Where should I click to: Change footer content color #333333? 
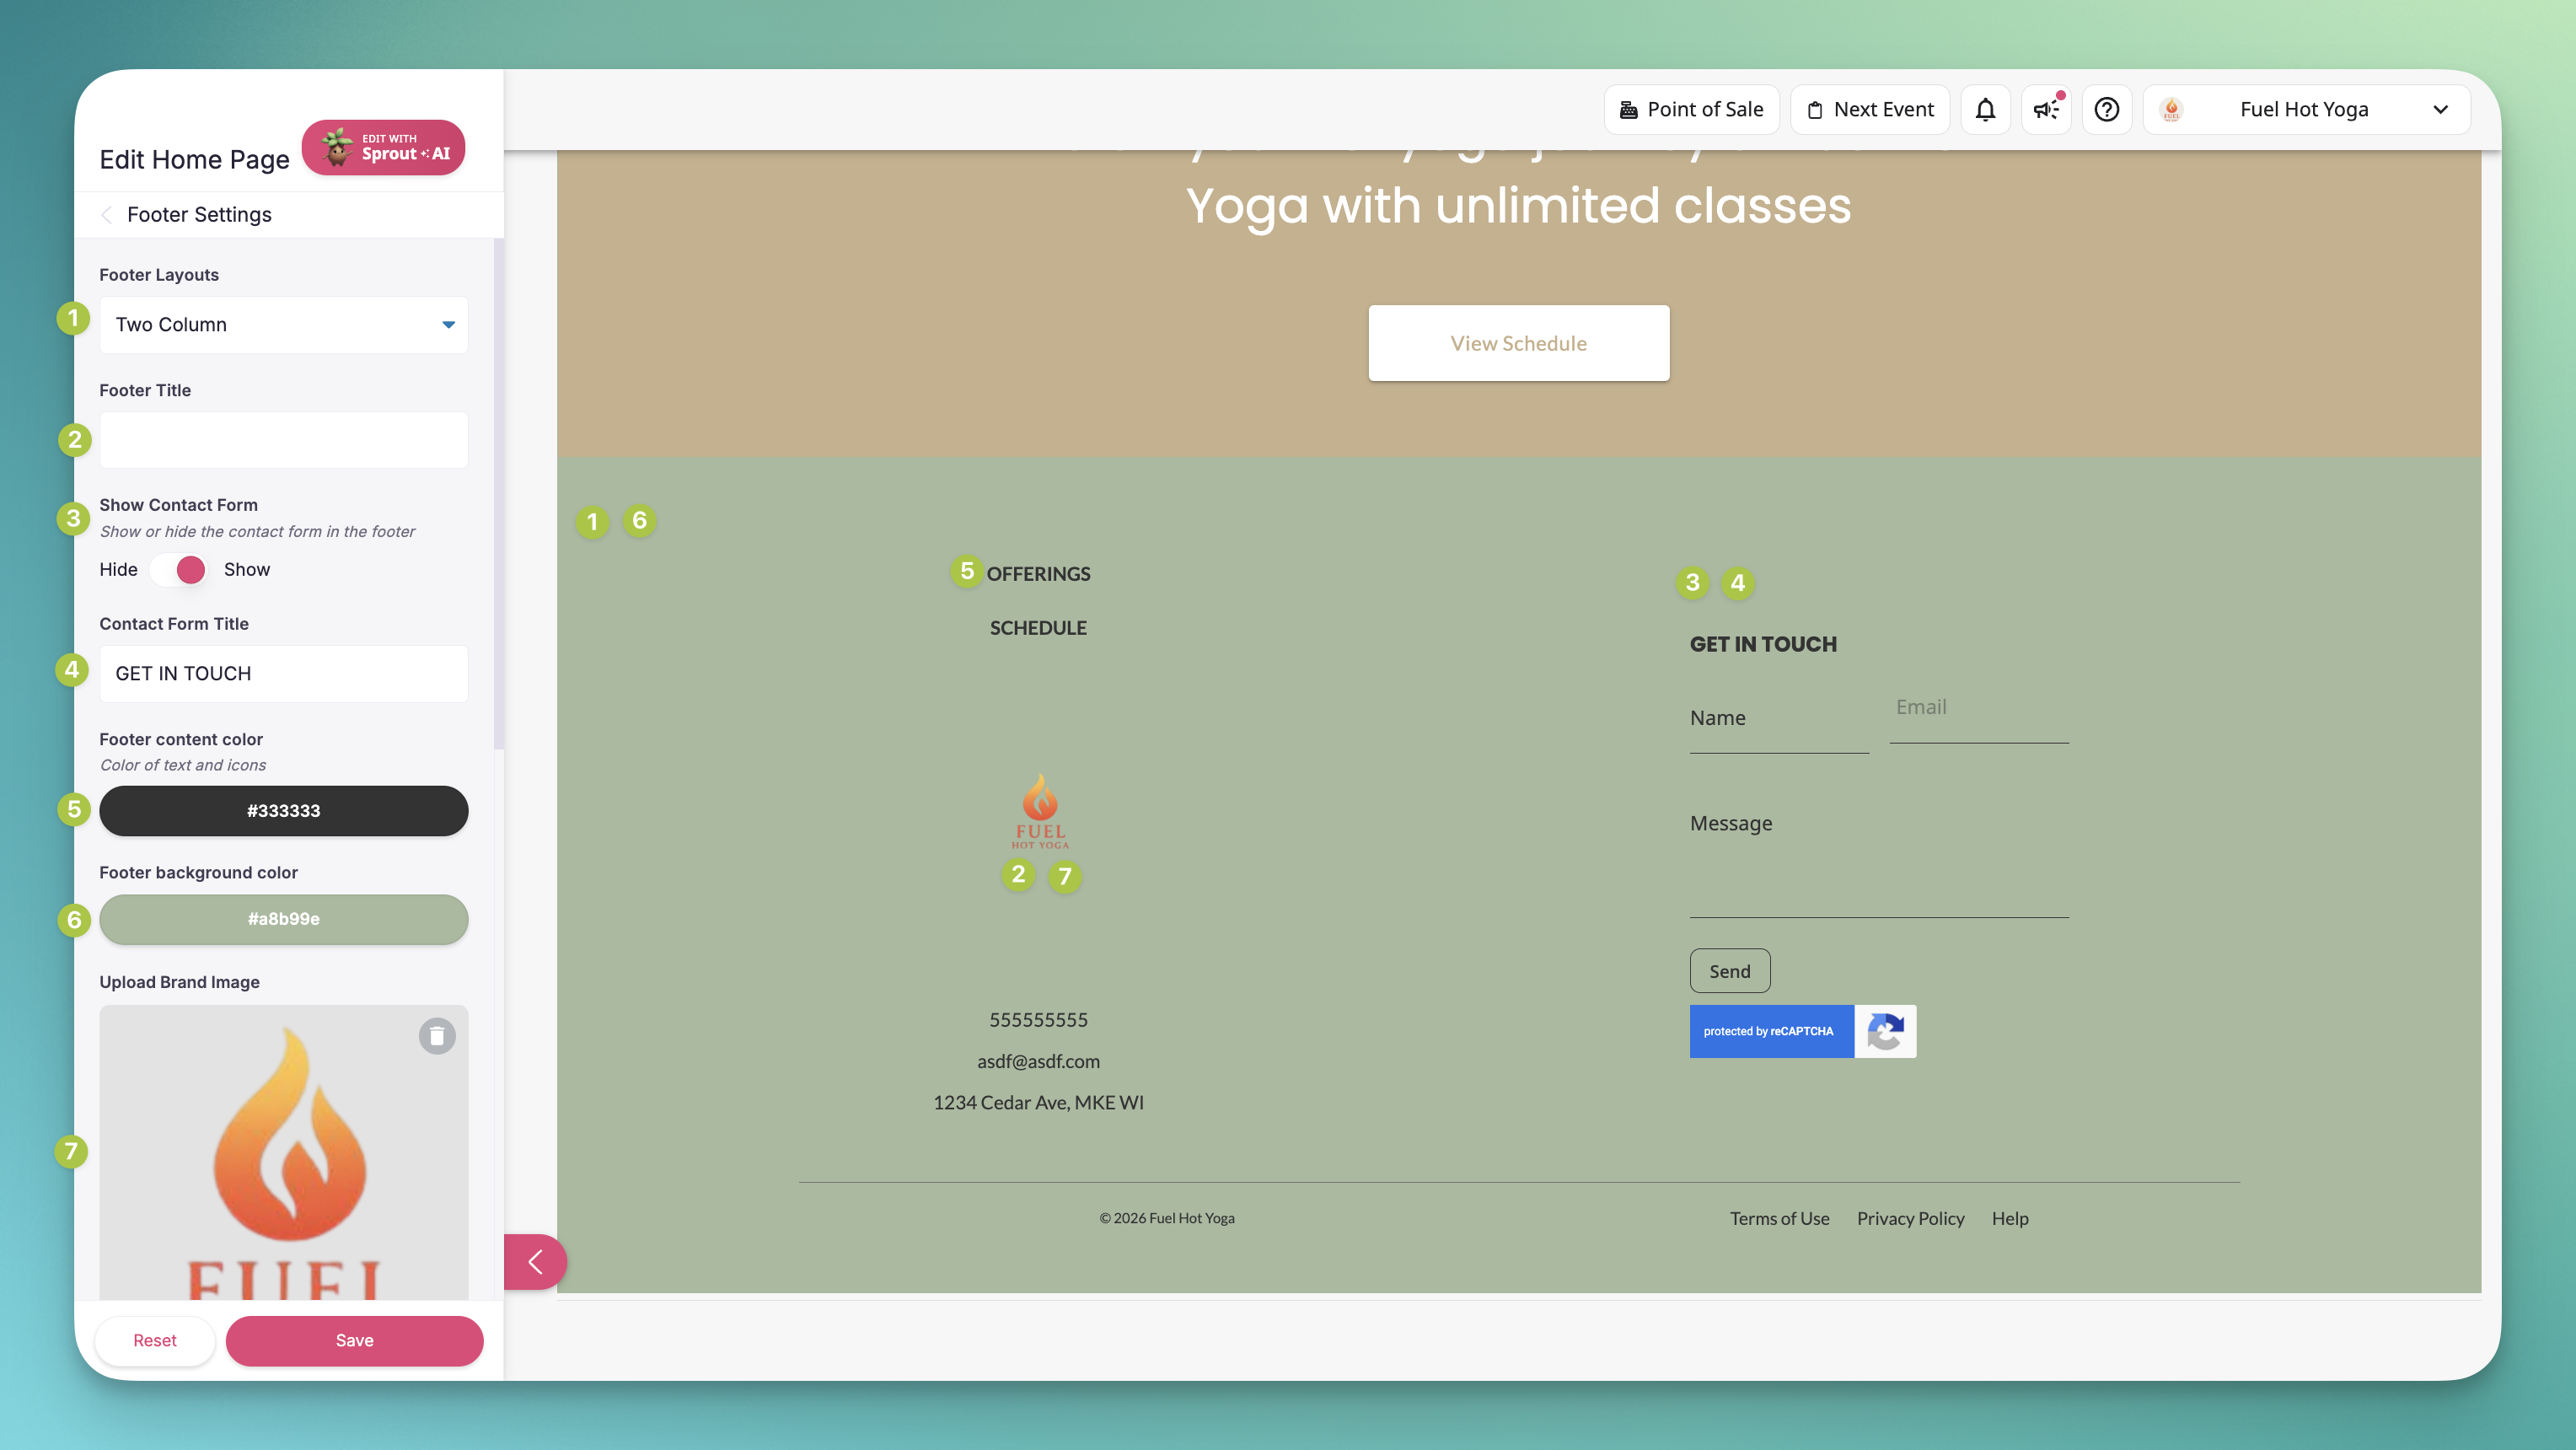284,811
